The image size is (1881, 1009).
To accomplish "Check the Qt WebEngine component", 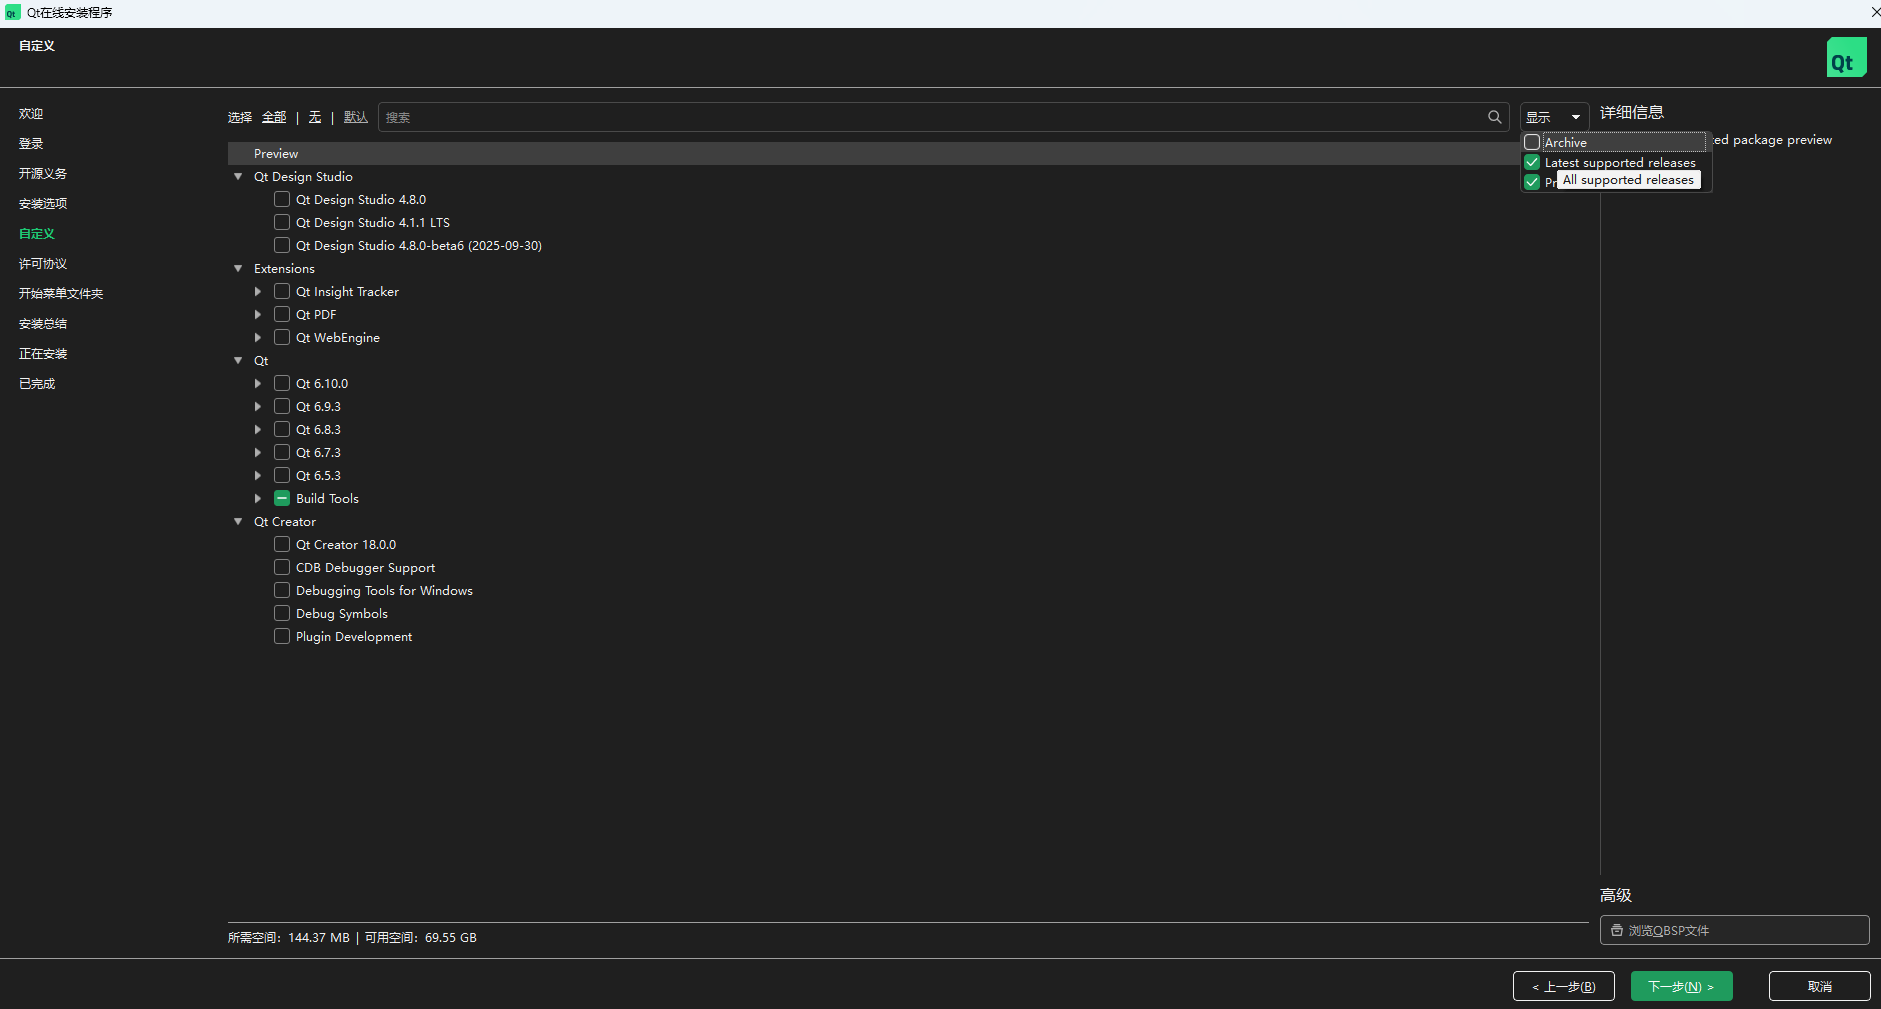I will click(282, 337).
